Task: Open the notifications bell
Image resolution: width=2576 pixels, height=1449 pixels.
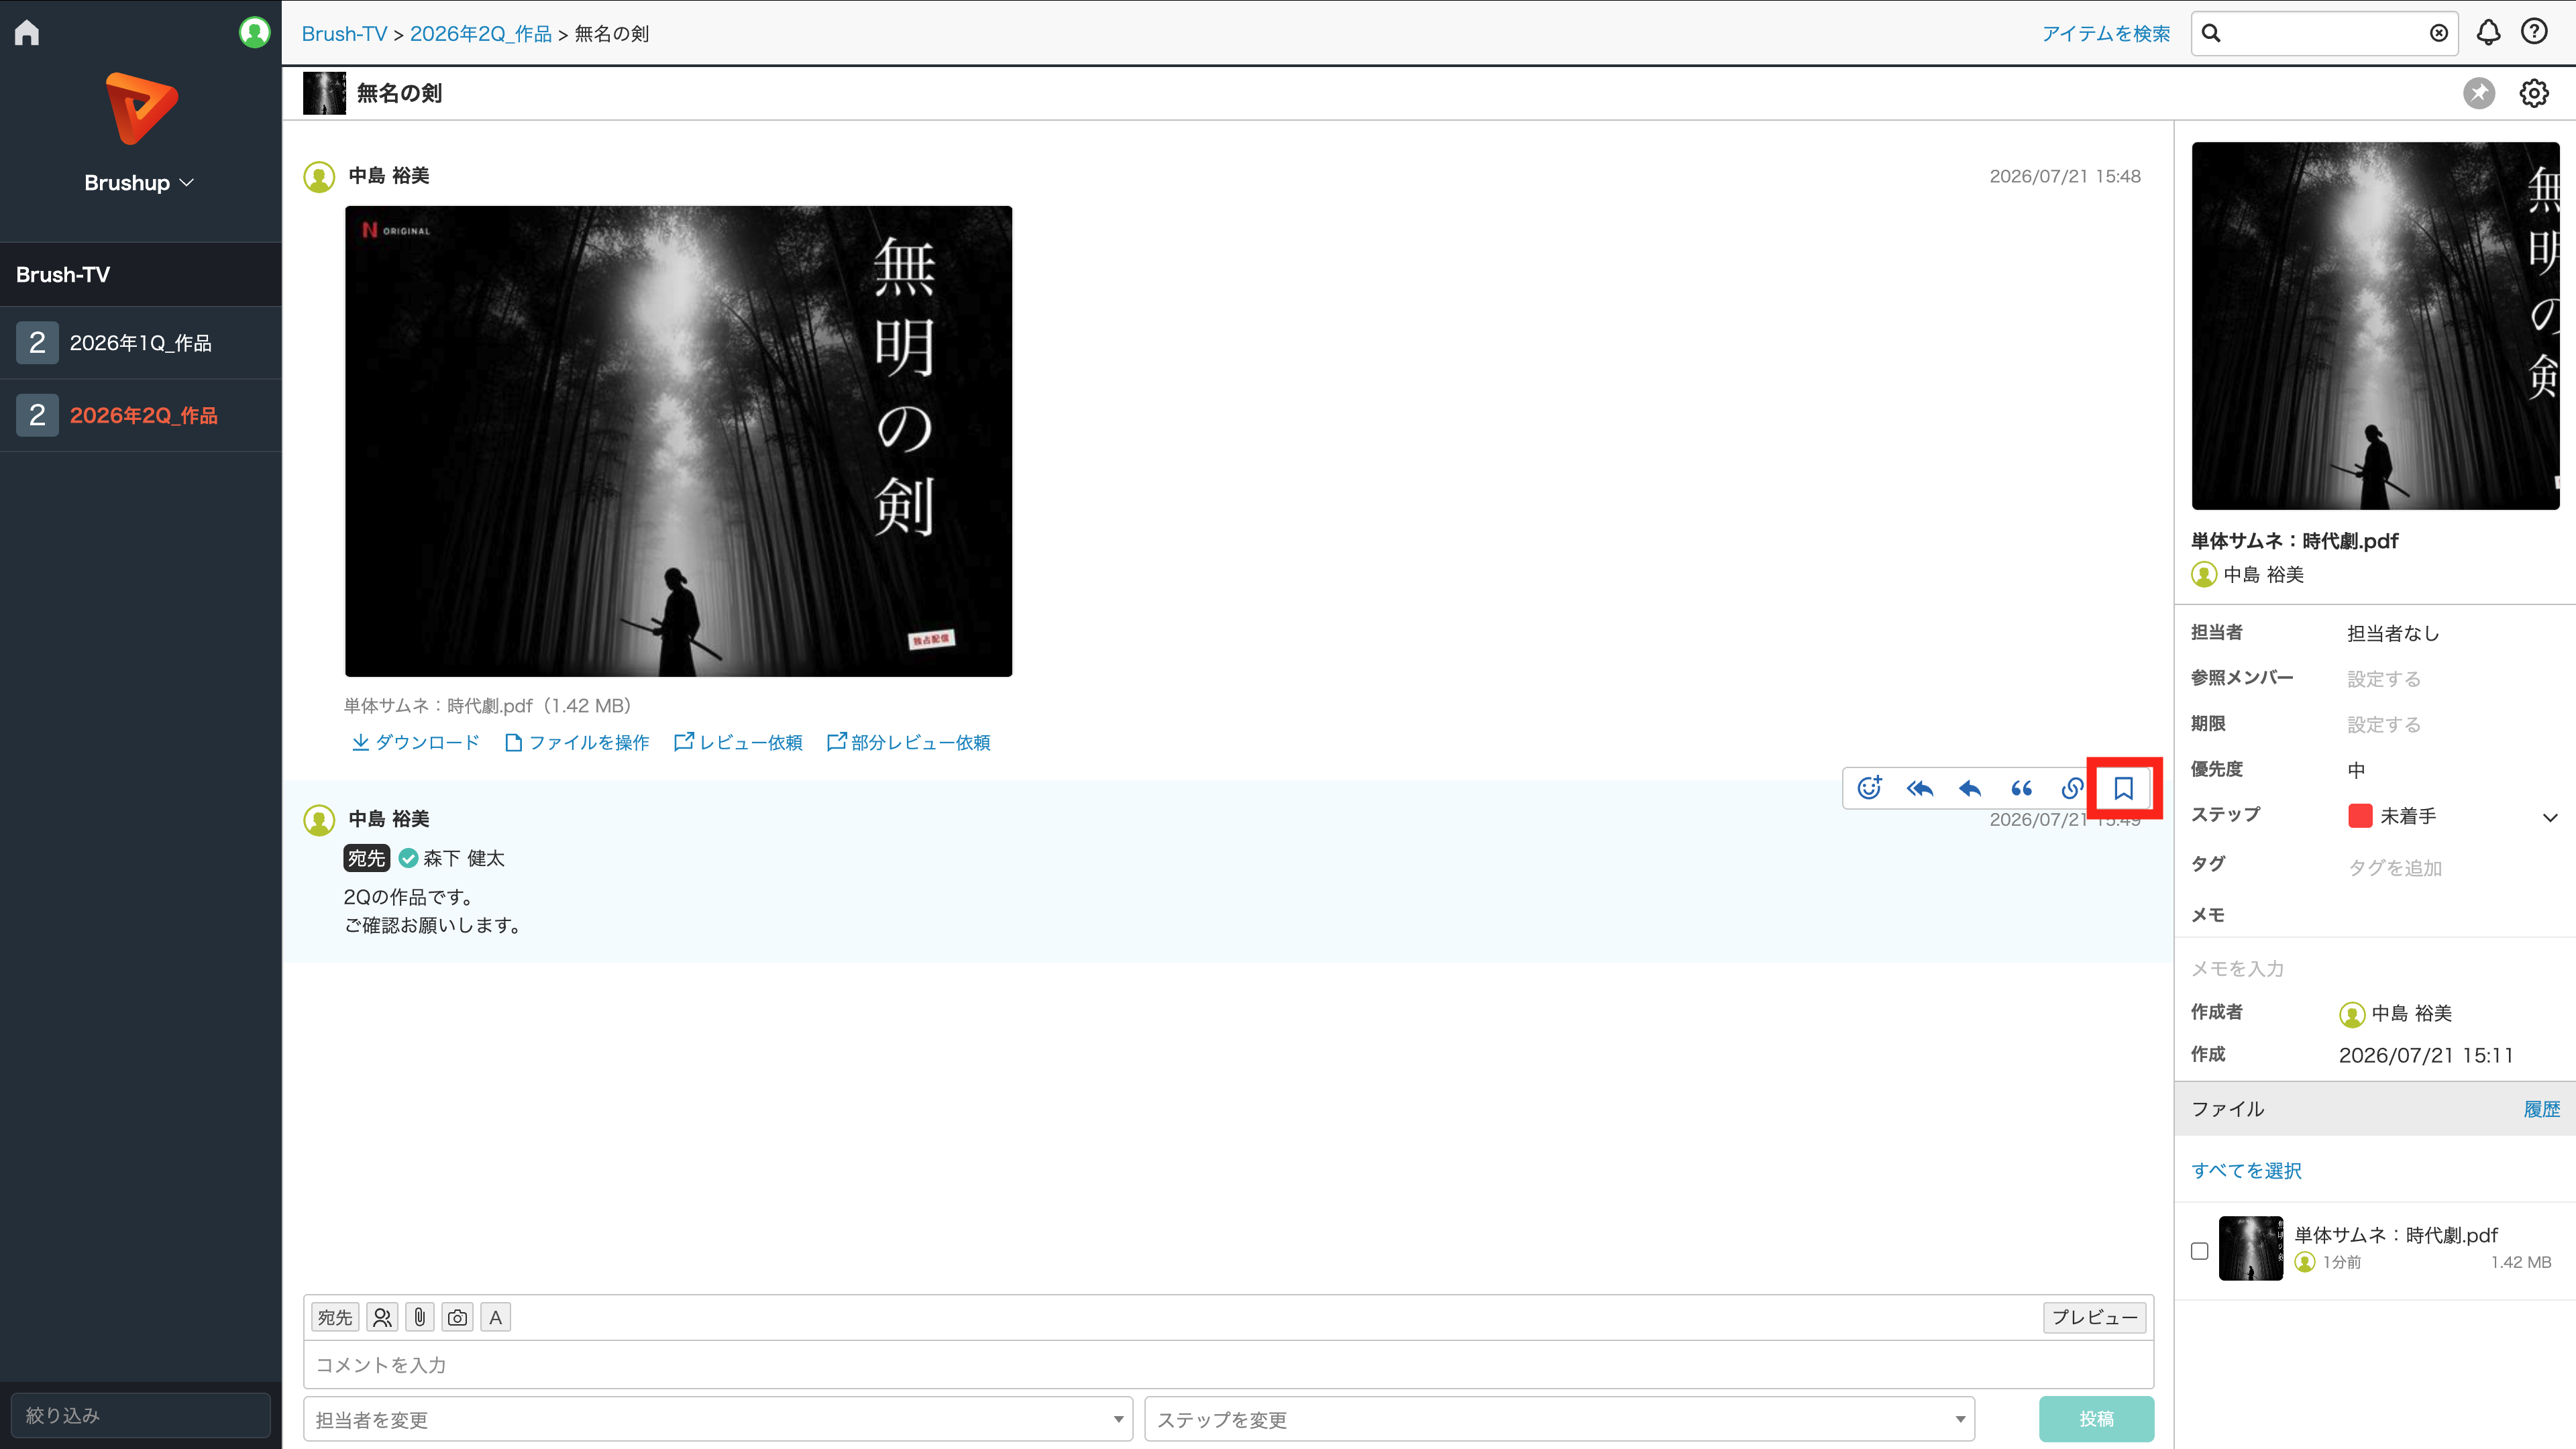Action: pos(2488,33)
